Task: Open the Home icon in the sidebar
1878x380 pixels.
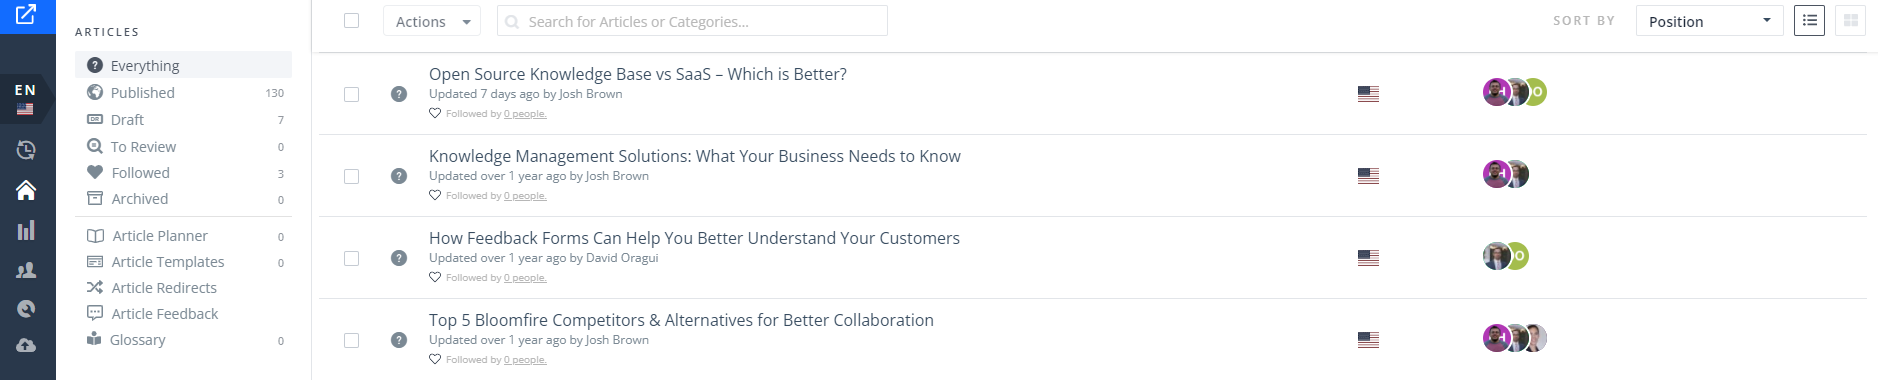Action: tap(26, 190)
